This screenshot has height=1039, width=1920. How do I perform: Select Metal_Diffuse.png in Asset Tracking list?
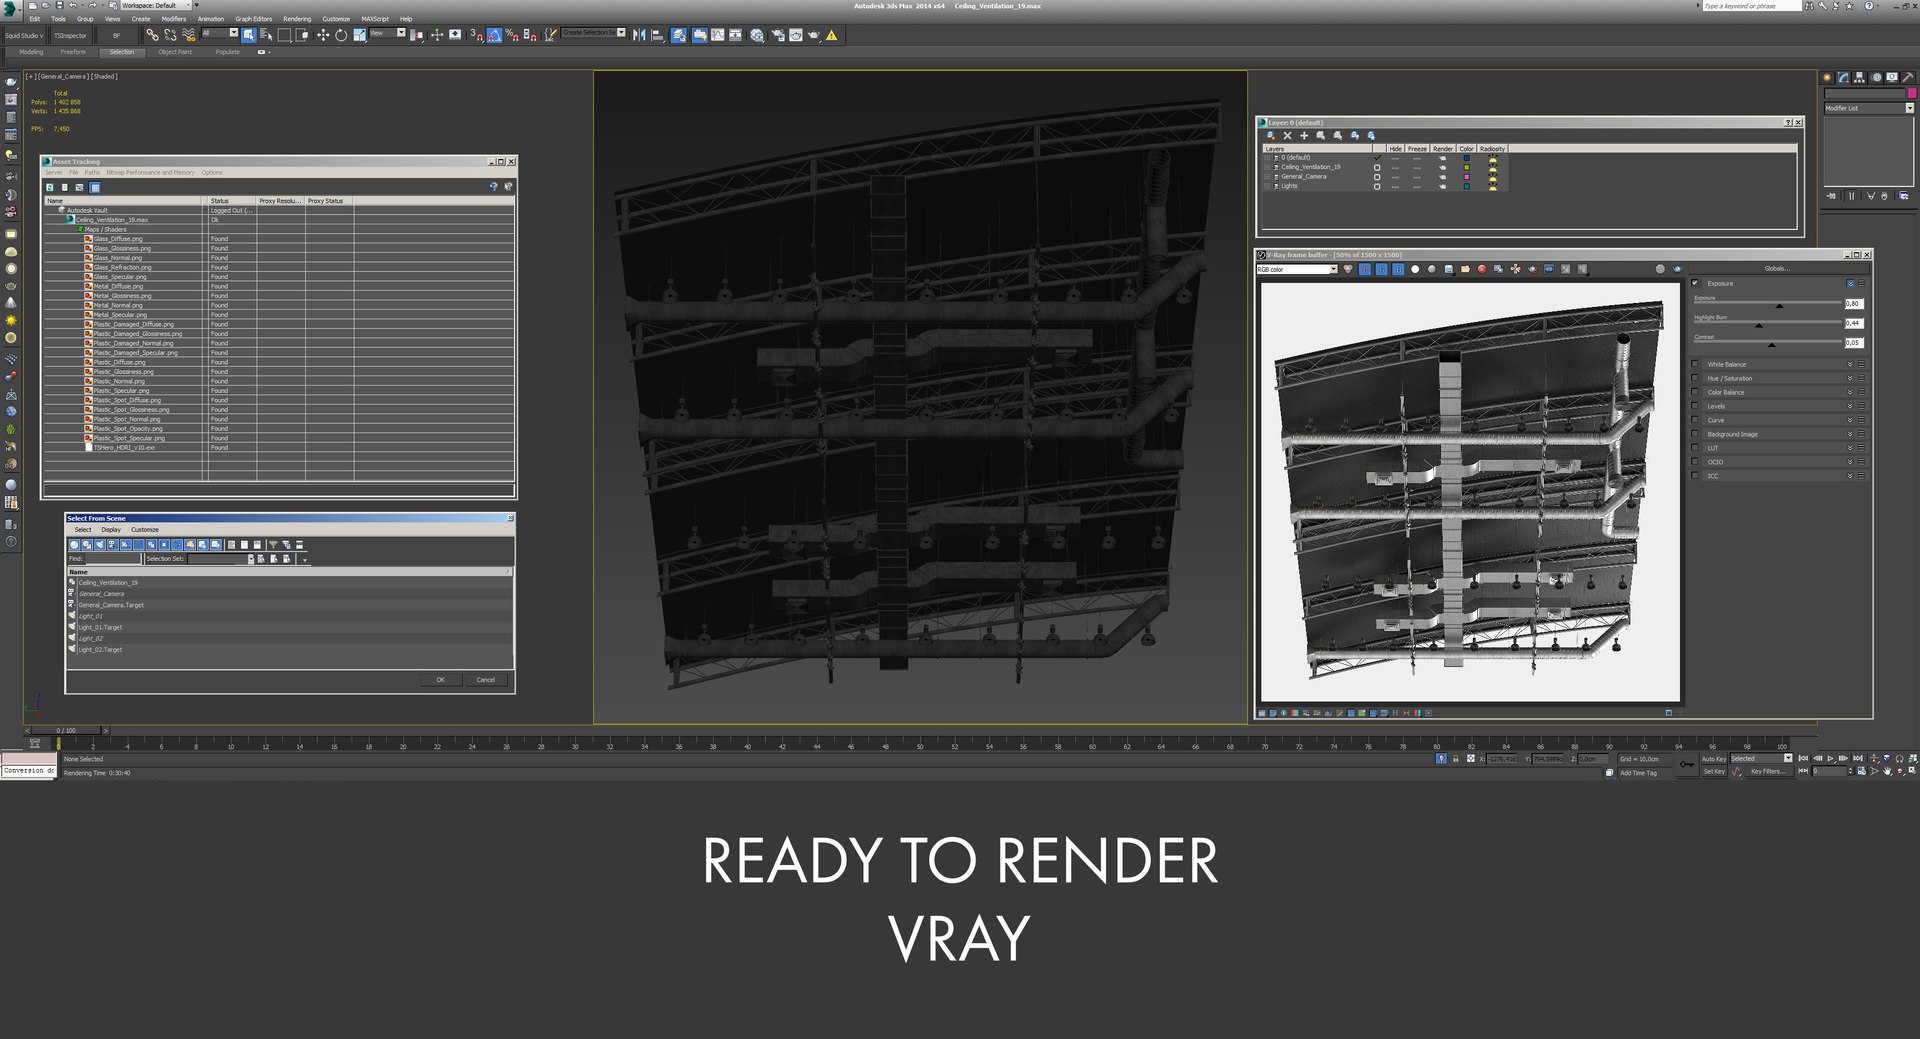(118, 286)
